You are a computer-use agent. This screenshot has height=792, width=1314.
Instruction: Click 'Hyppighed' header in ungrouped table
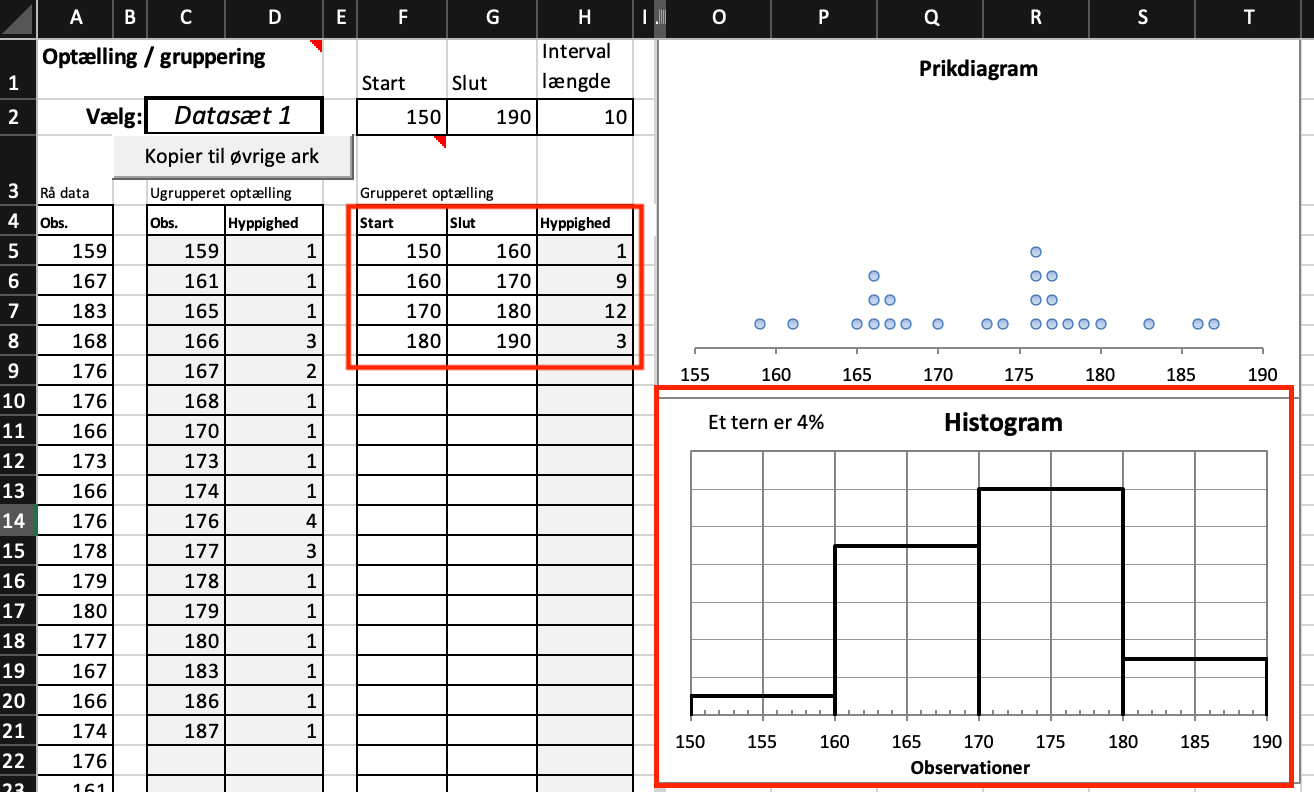[x=275, y=223]
